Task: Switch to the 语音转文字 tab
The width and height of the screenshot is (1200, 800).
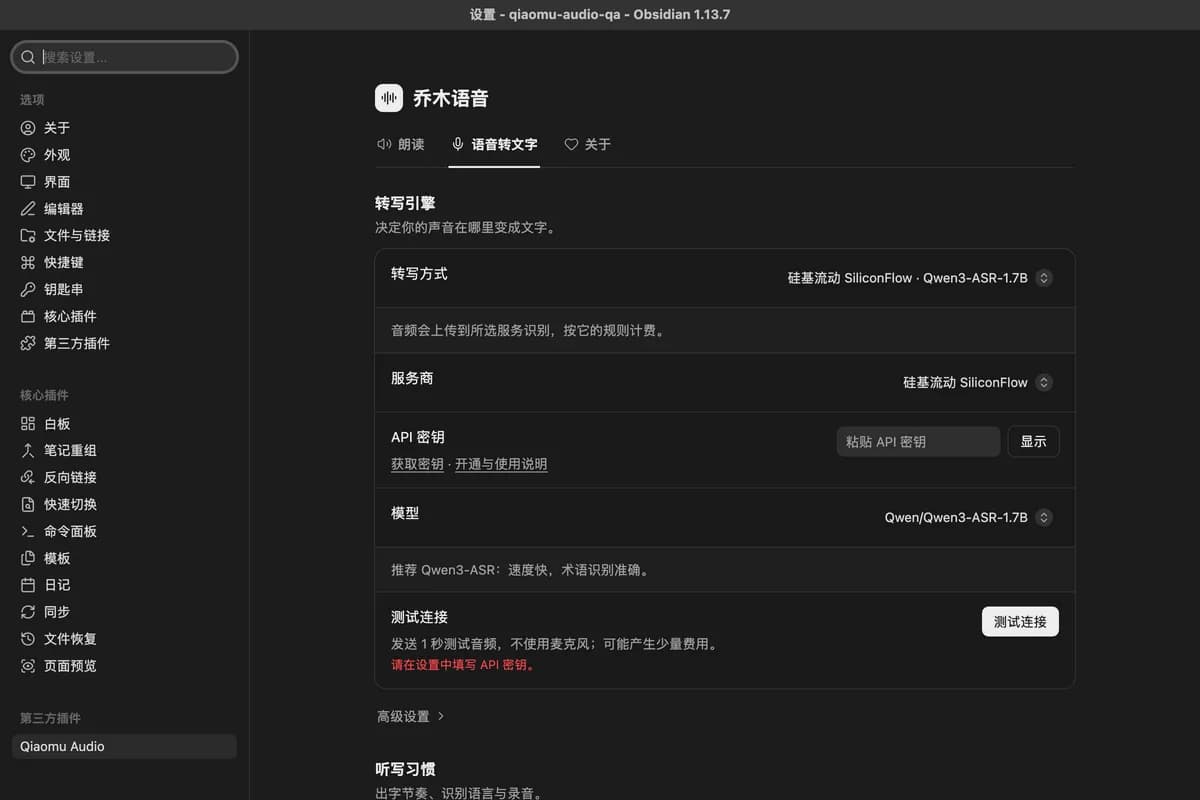Action: (495, 144)
